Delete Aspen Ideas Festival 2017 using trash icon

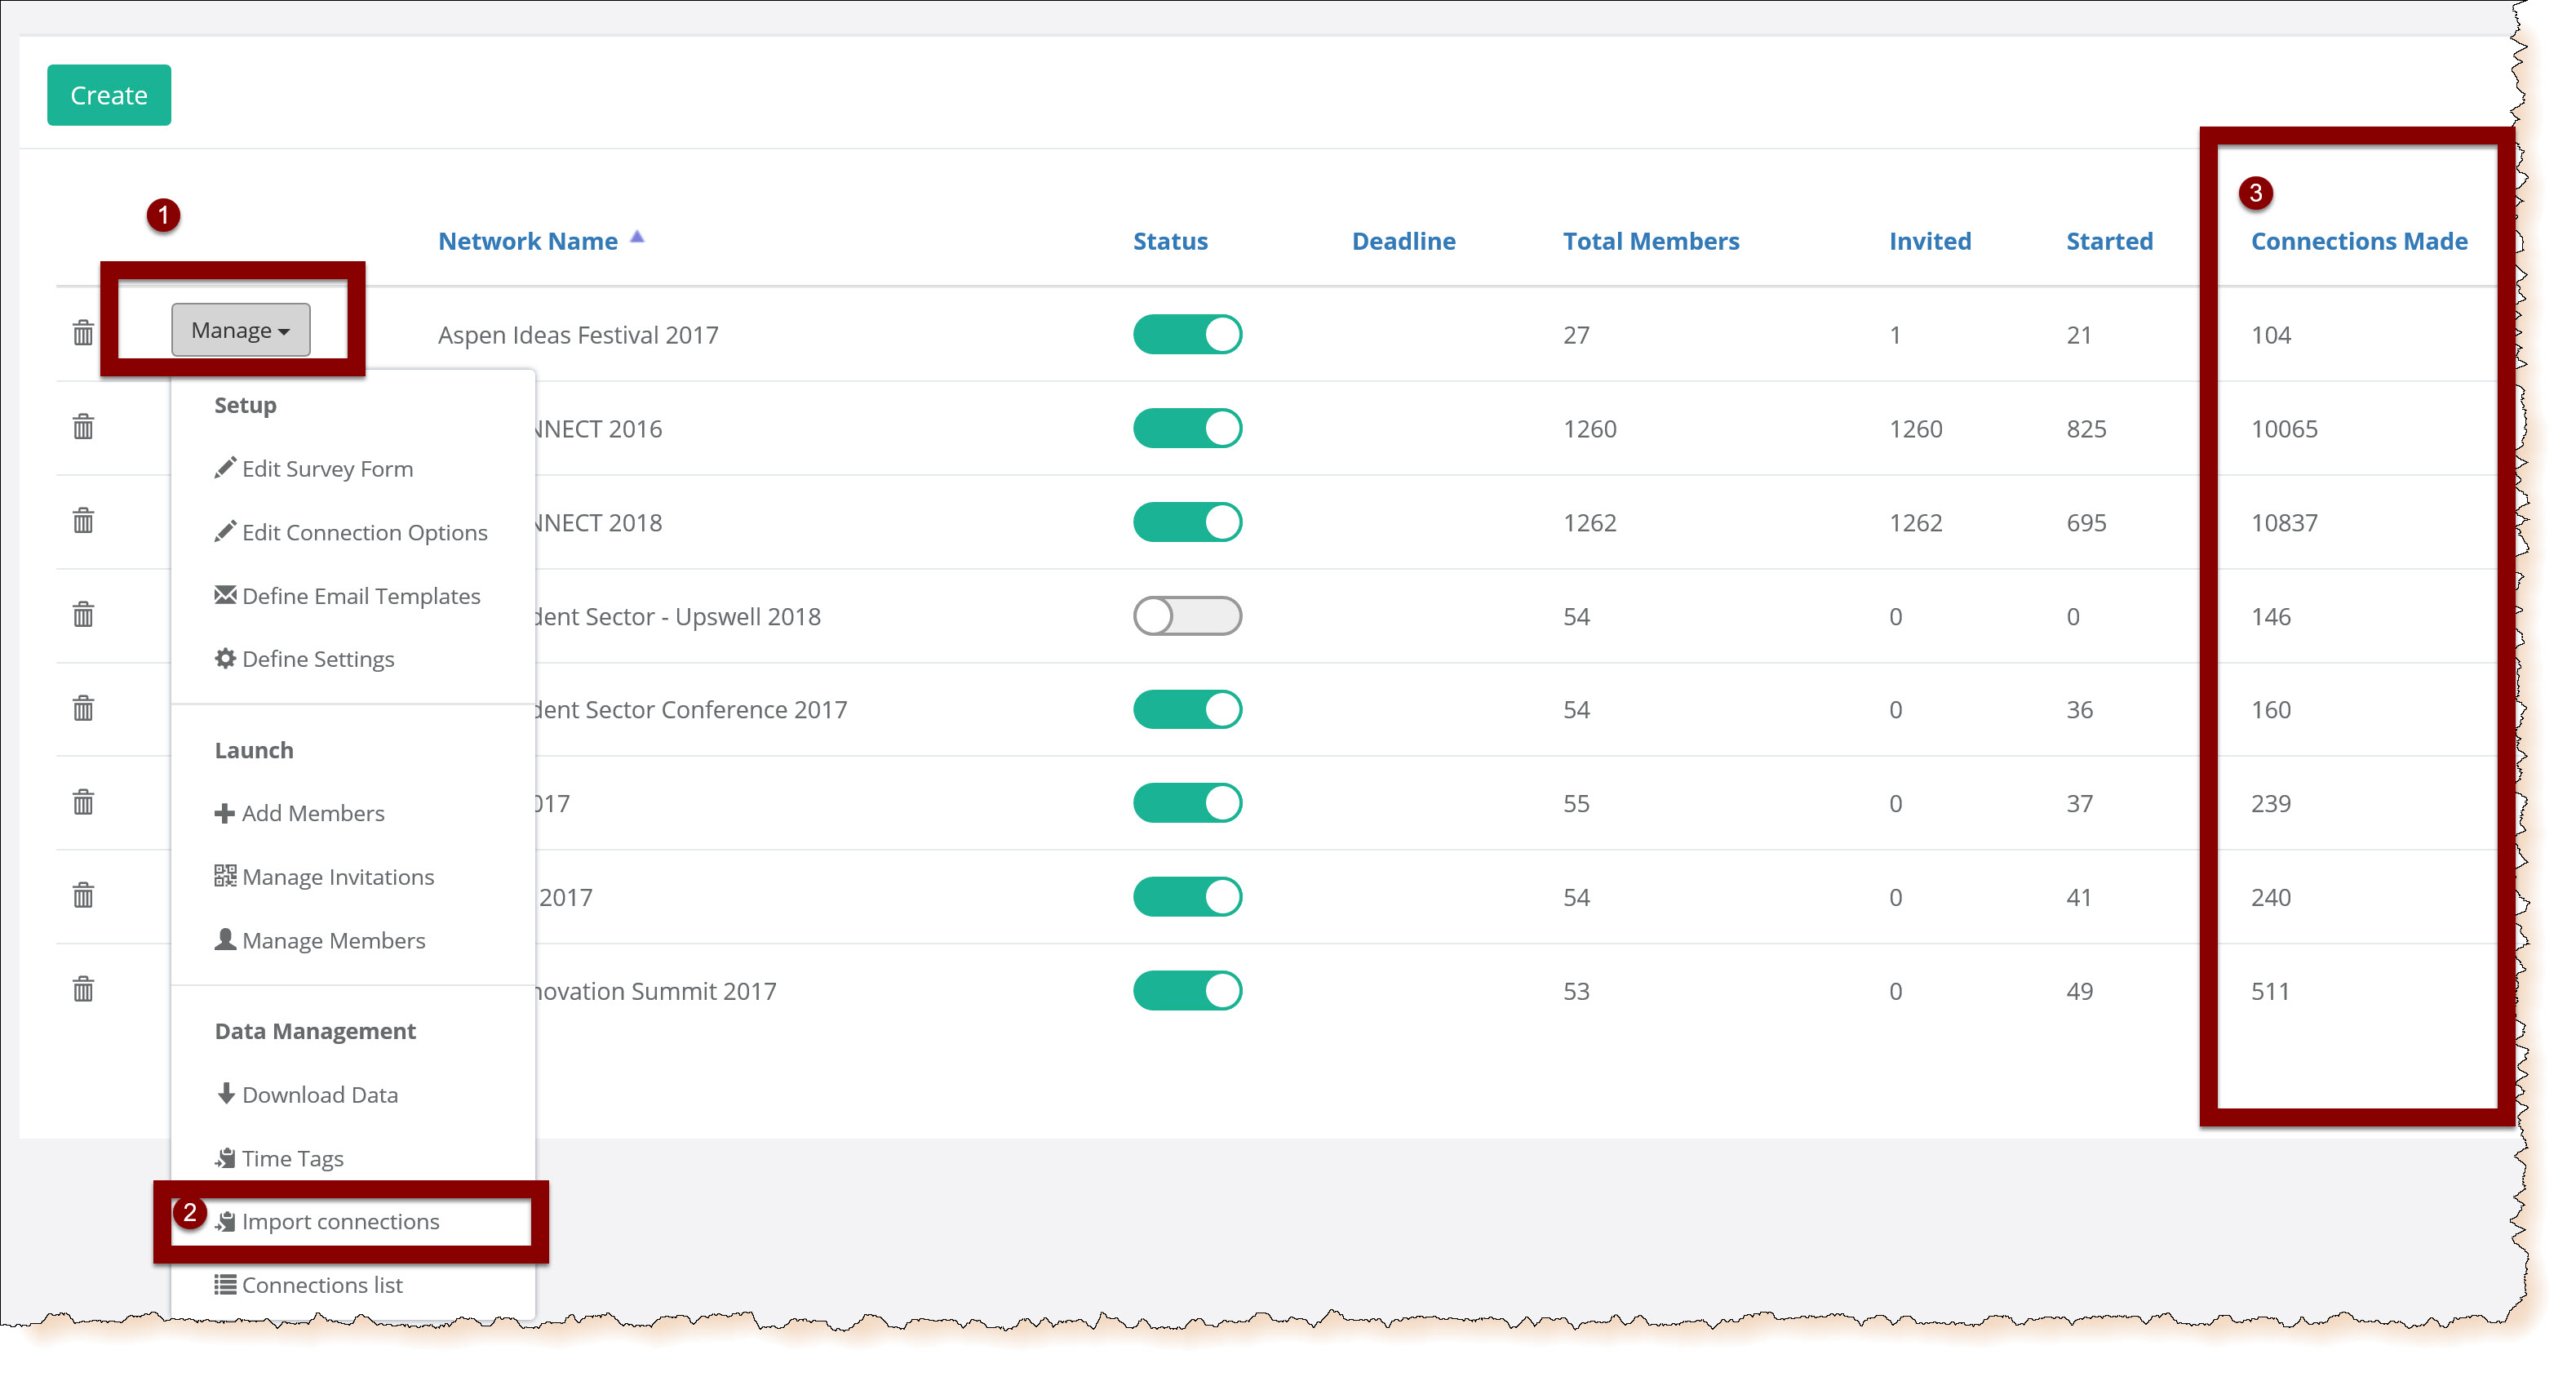[83, 333]
